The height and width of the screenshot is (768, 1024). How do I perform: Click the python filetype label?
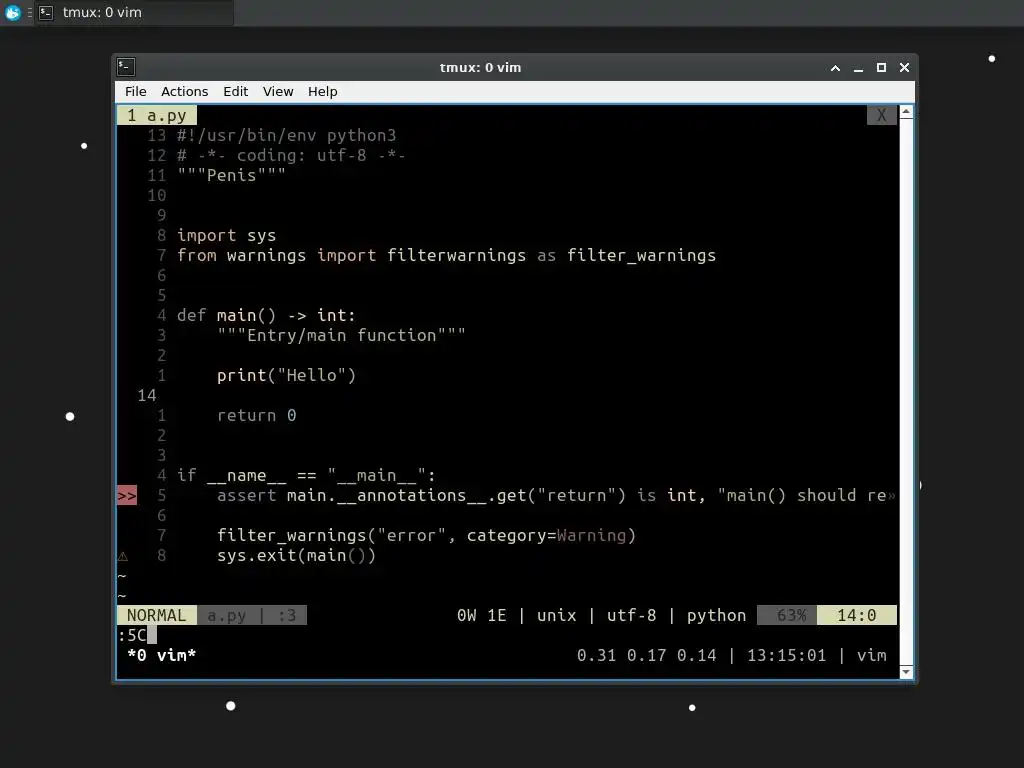[x=716, y=615]
